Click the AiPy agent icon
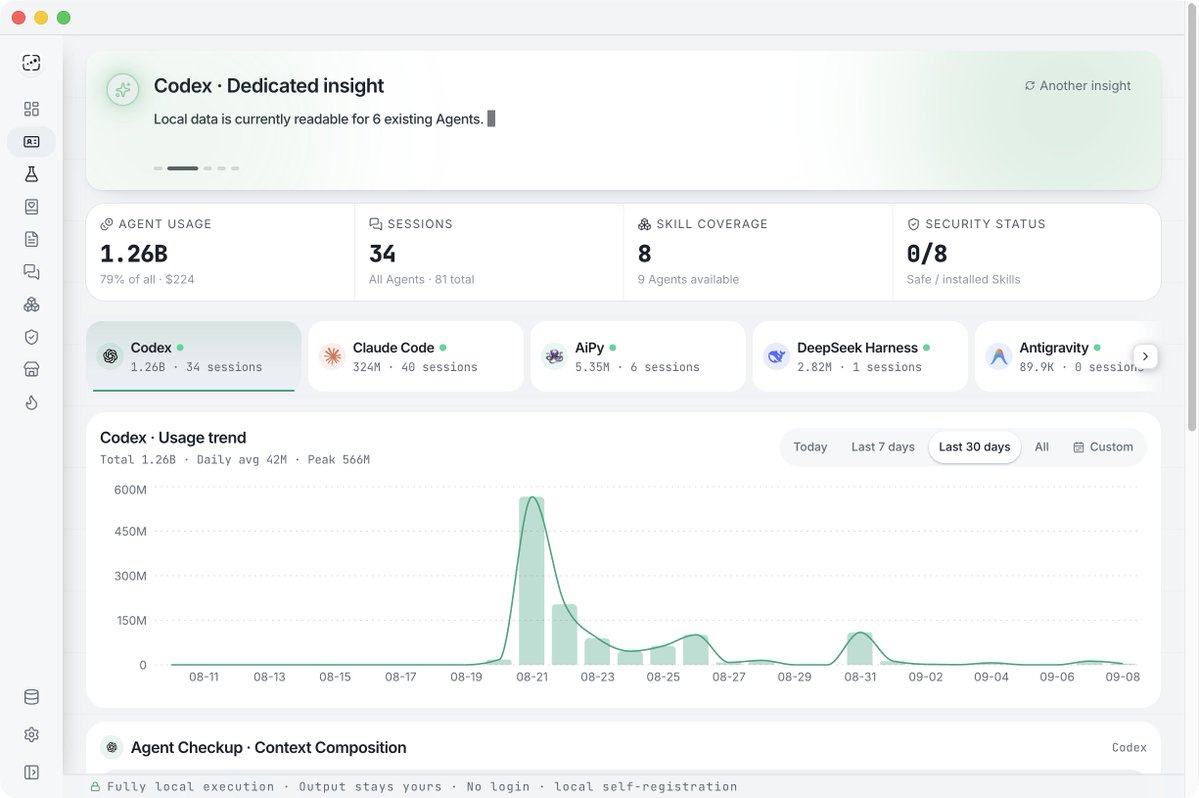 554,356
